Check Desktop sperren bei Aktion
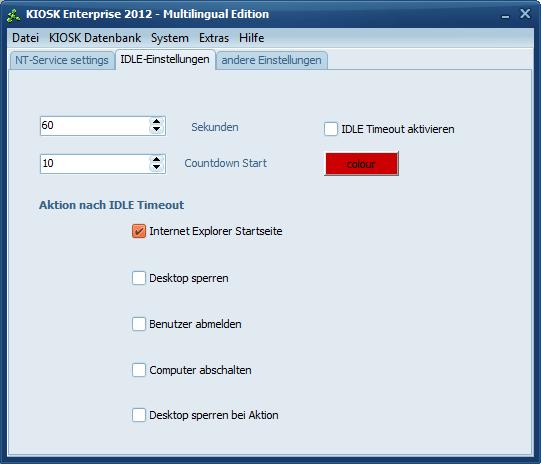541x464 pixels. pos(139,415)
